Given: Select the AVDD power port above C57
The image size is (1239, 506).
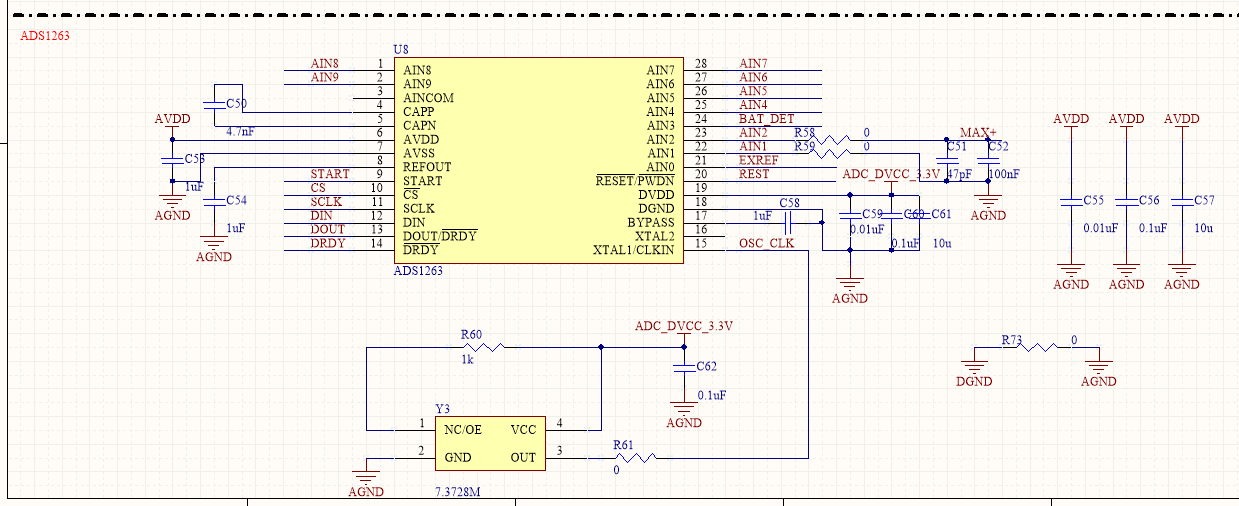Looking at the screenshot, I should click(1182, 120).
